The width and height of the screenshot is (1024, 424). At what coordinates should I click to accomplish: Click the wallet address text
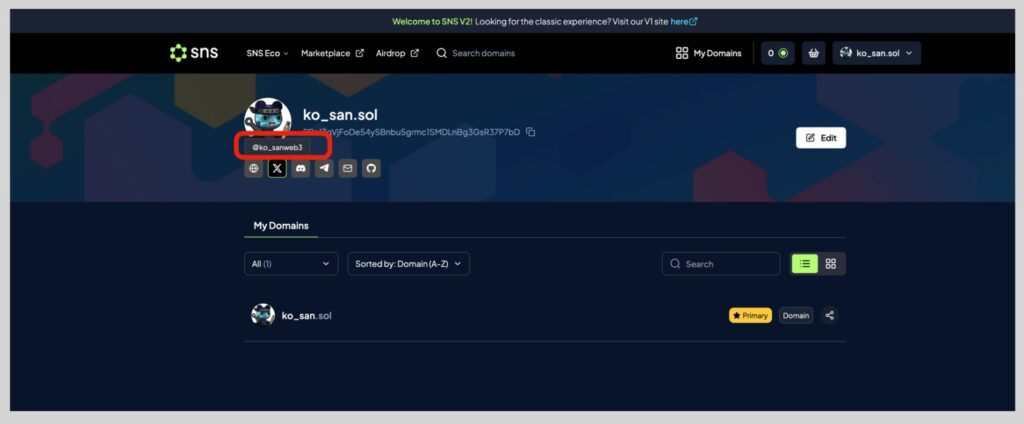click(x=412, y=132)
